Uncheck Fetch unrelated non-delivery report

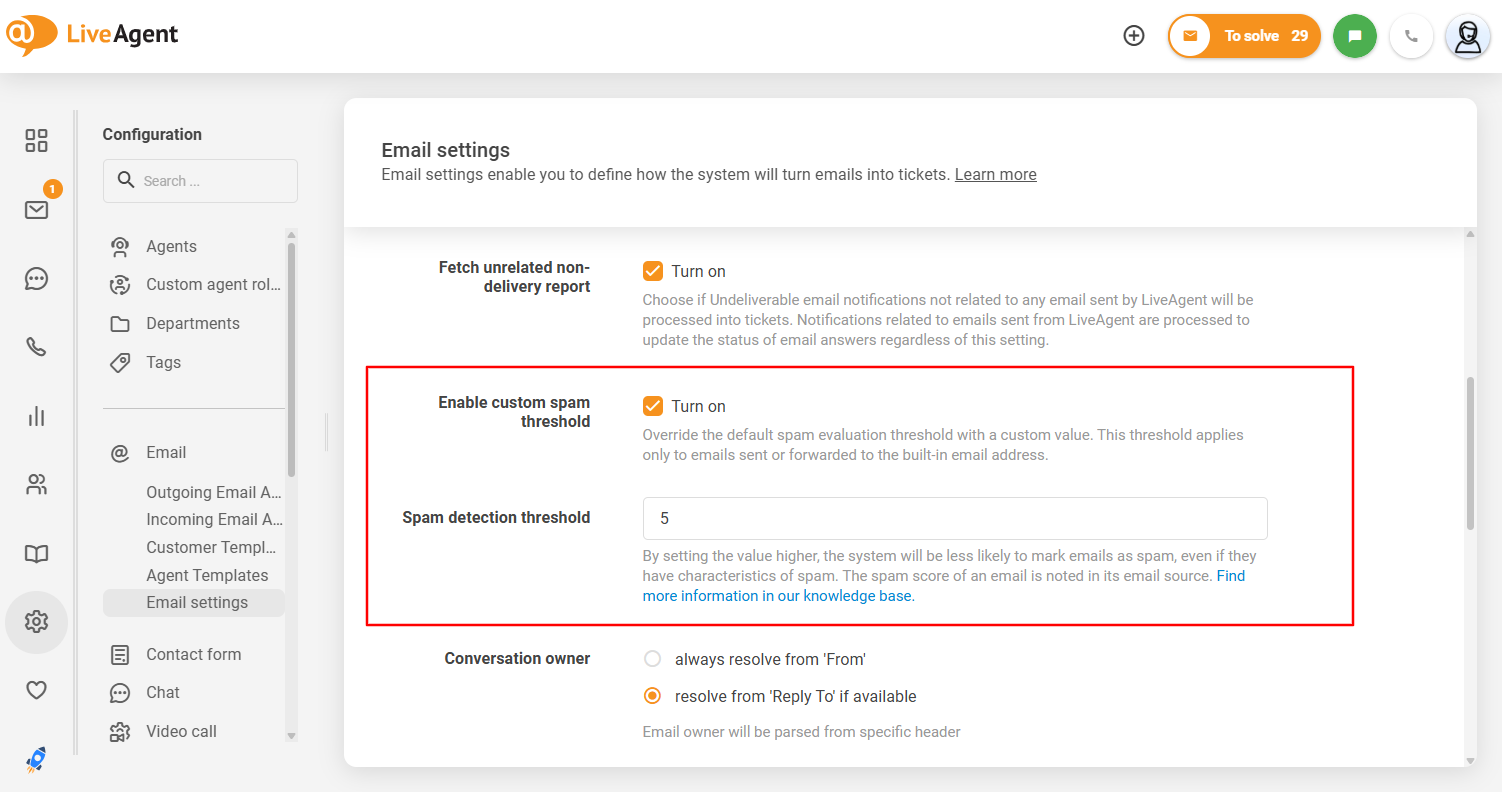653,270
